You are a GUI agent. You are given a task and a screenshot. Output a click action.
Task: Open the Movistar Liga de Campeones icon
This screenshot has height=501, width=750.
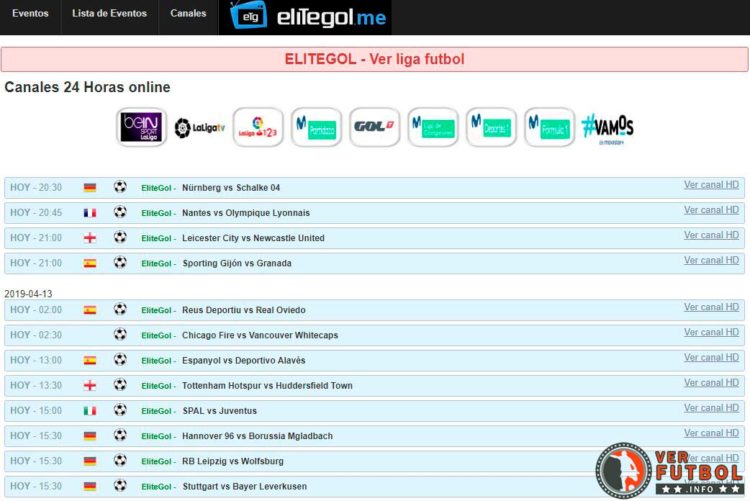(433, 127)
